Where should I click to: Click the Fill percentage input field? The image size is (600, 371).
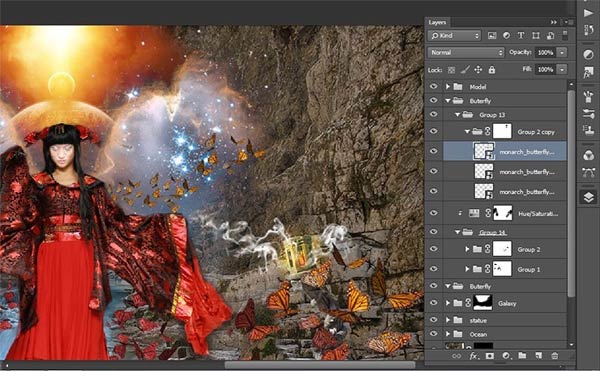(546, 70)
